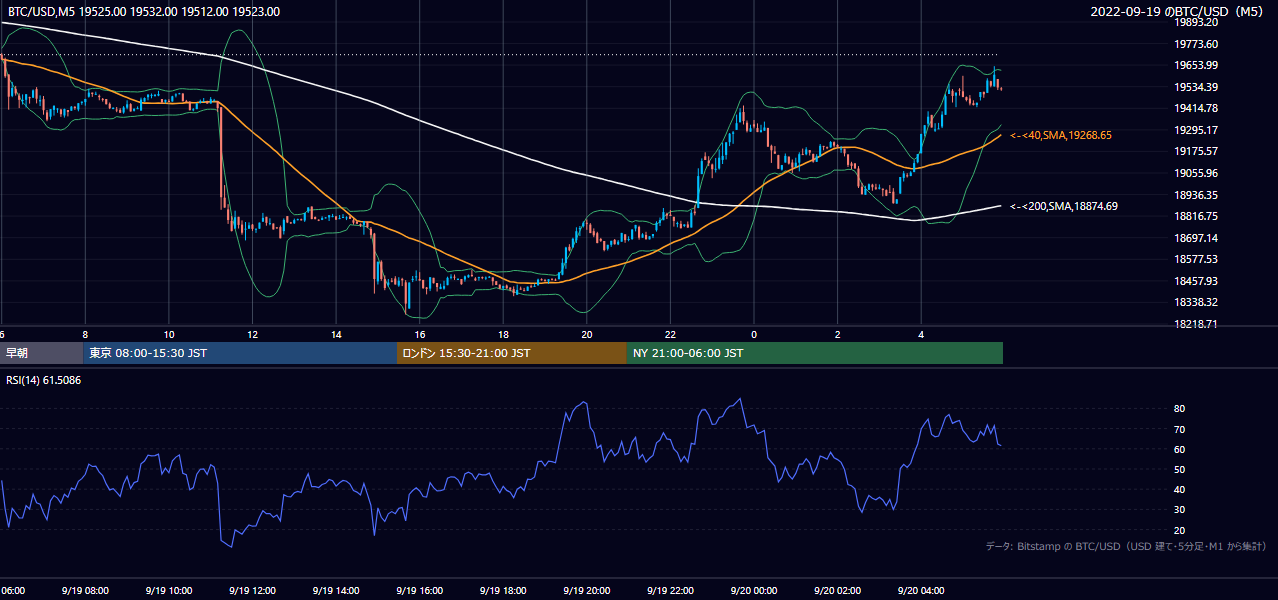Click hour tick 2 under price chart

click(838, 334)
